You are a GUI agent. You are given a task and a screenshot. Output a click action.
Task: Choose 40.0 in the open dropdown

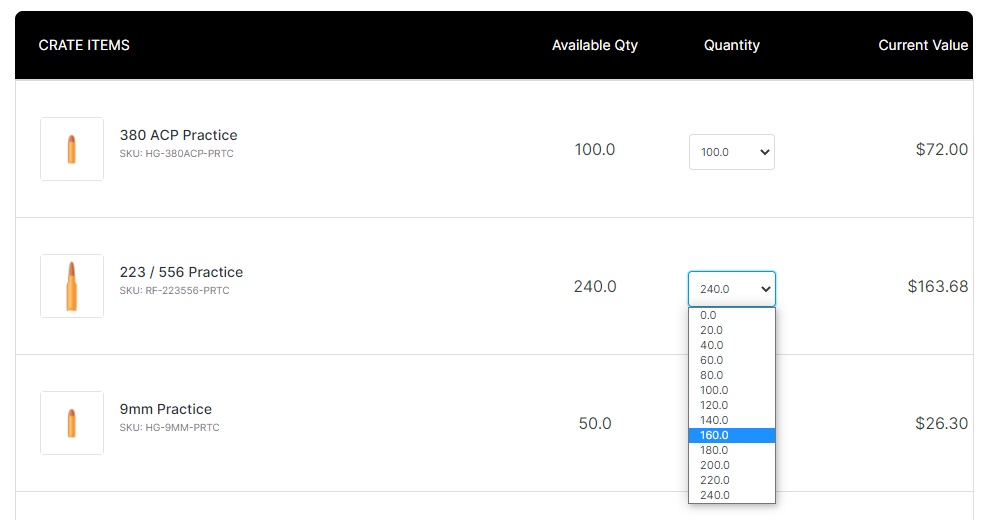(732, 345)
